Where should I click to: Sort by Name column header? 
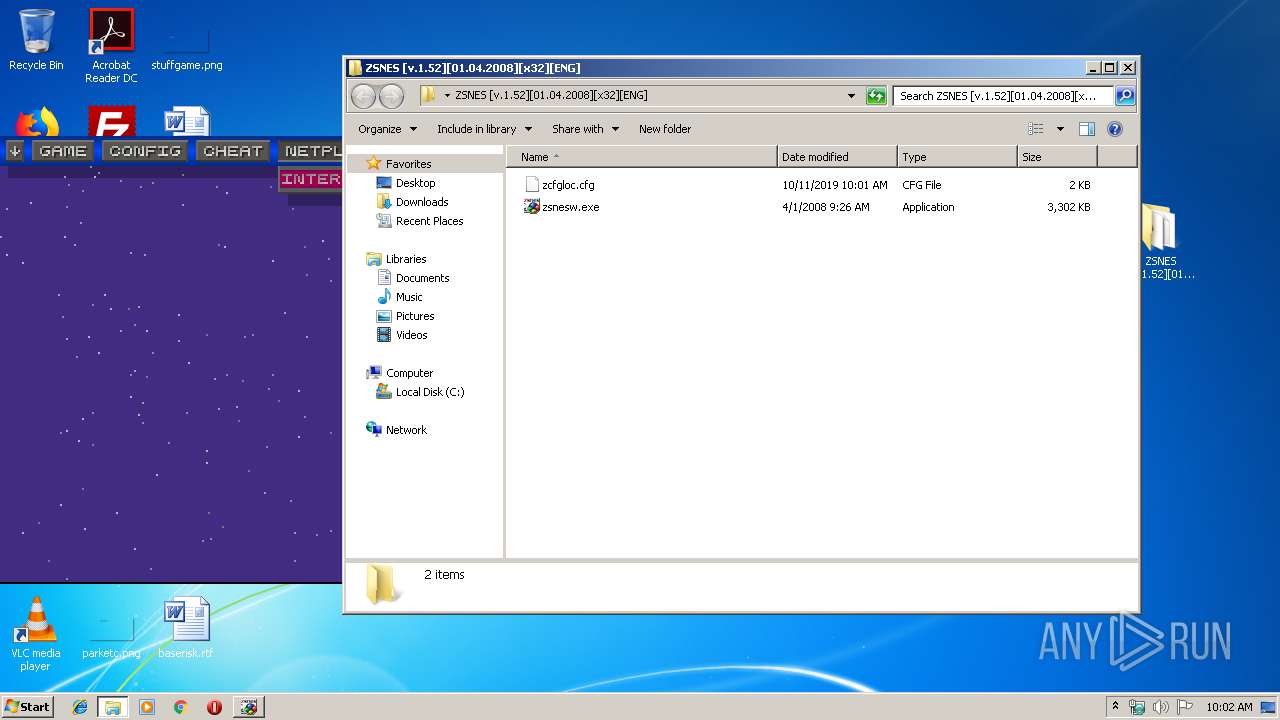click(x=642, y=157)
